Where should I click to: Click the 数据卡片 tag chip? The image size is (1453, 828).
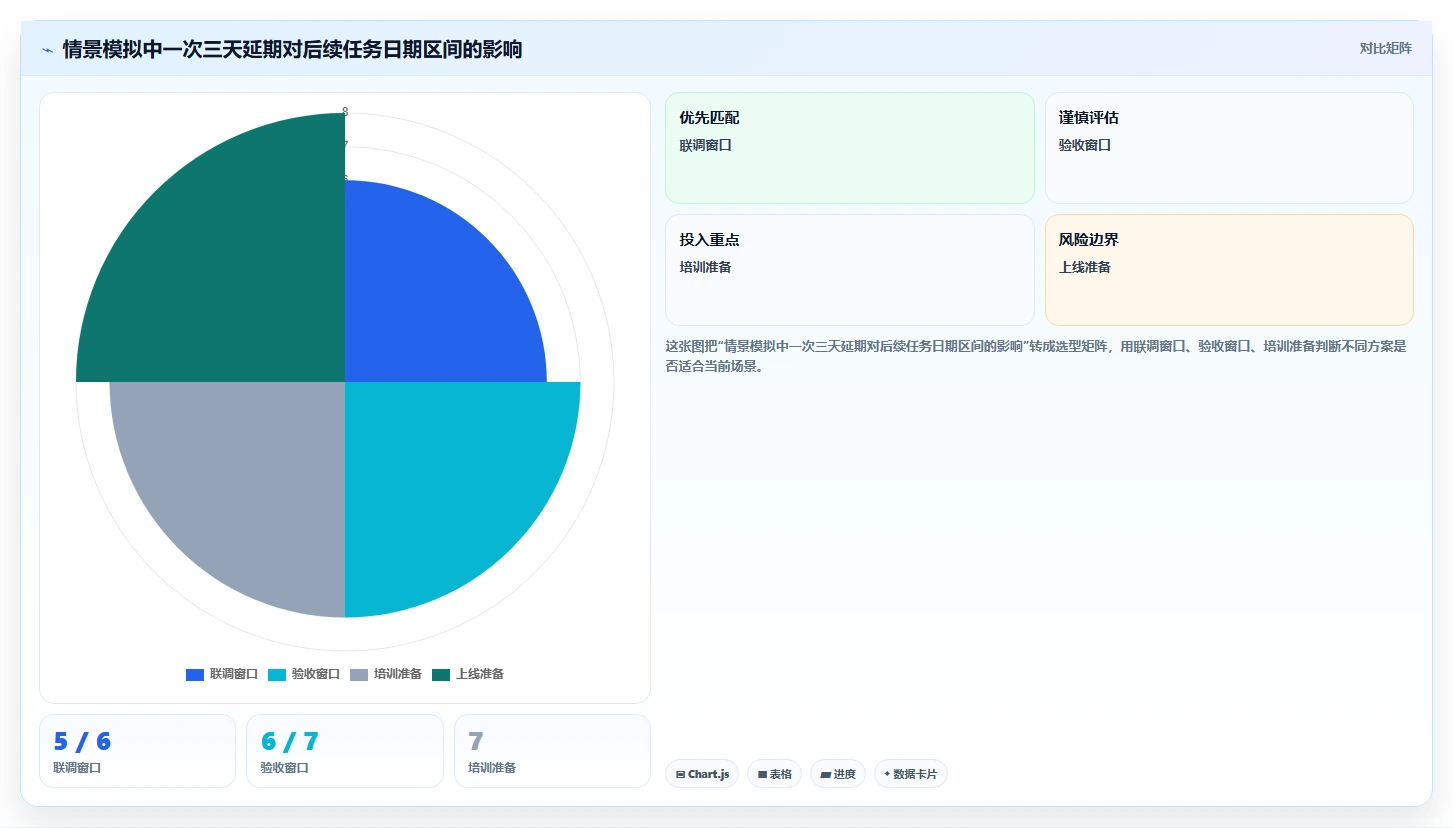pos(911,774)
